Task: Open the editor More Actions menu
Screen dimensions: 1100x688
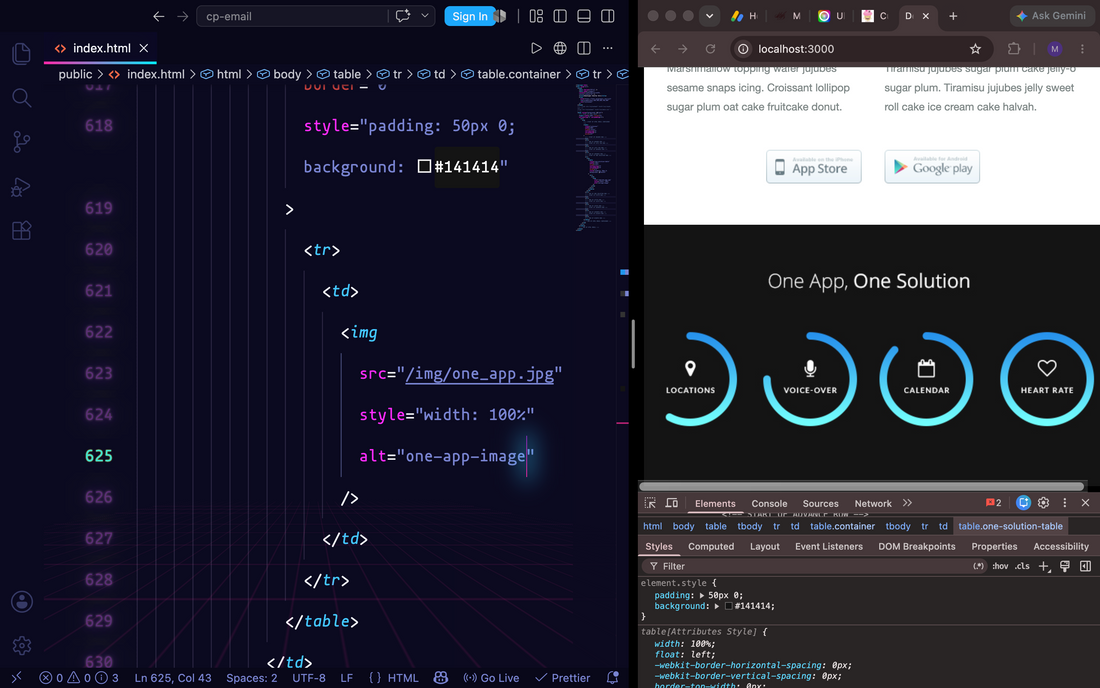Action: coord(608,48)
